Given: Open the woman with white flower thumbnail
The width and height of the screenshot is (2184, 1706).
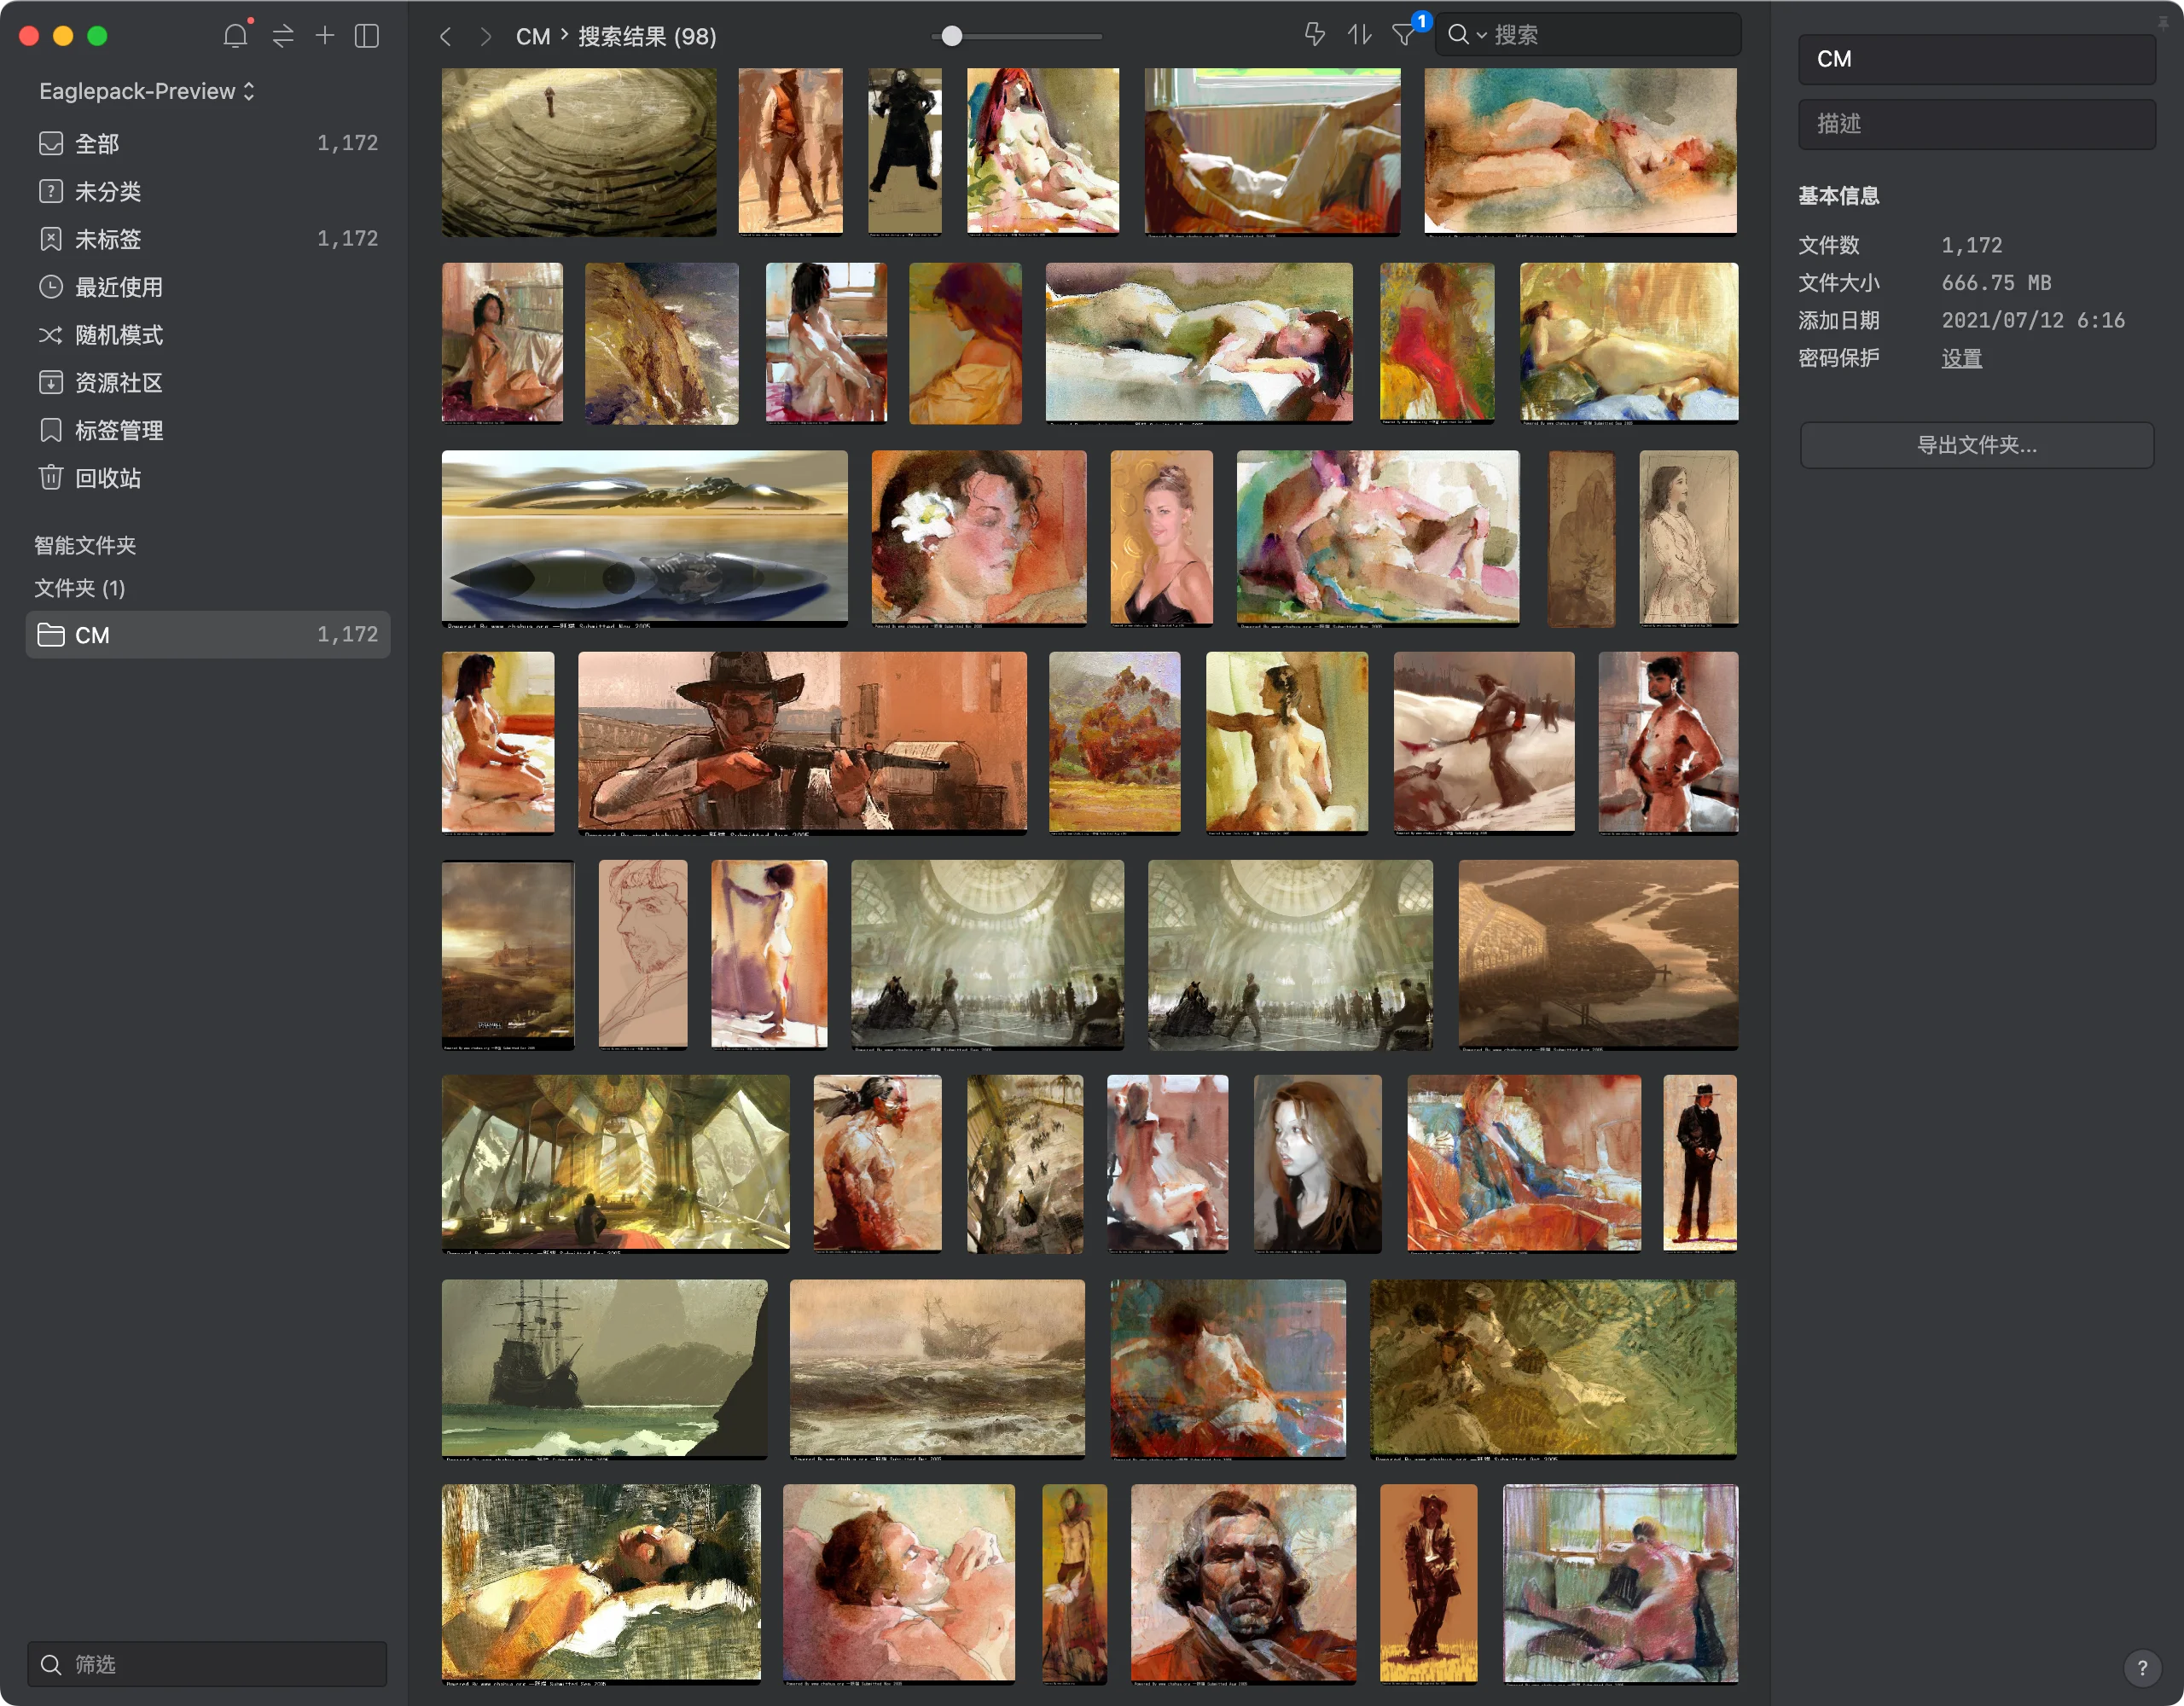Looking at the screenshot, I should pyautogui.click(x=979, y=538).
